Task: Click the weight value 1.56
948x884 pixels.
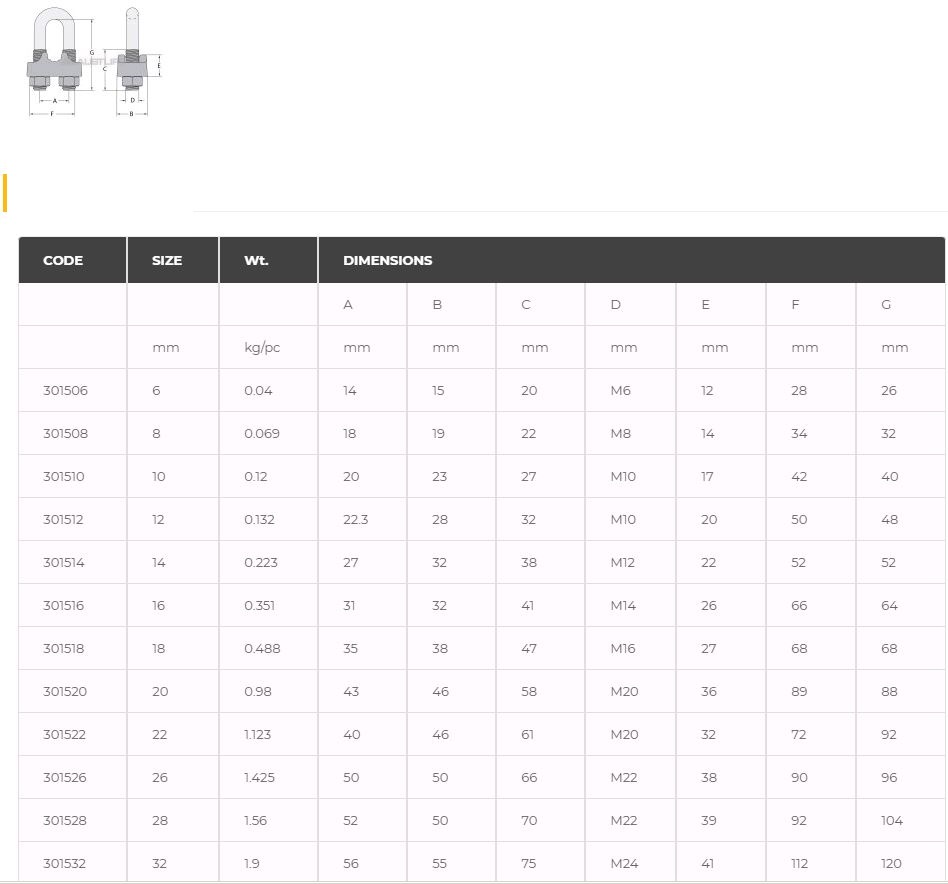Action: coord(255,820)
